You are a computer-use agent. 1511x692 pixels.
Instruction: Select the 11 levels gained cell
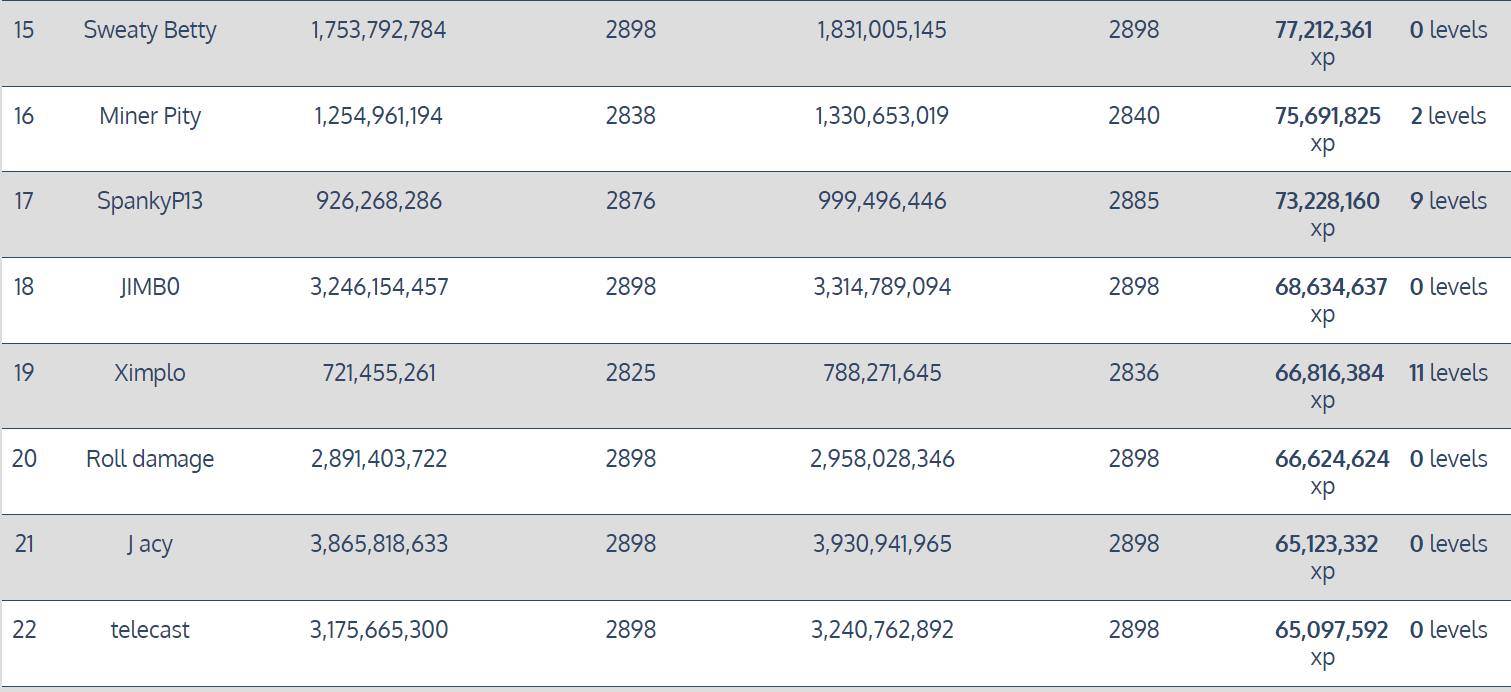pyautogui.click(x=1448, y=373)
